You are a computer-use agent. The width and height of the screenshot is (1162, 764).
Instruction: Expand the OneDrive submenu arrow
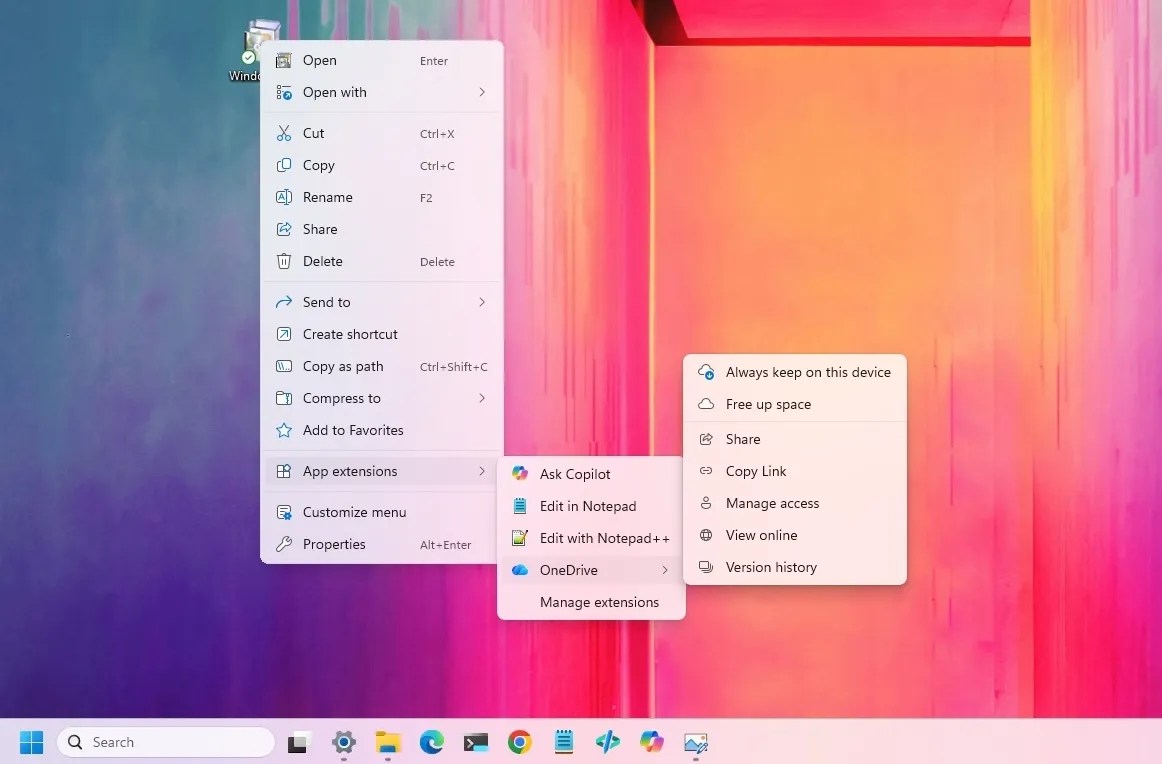click(x=665, y=570)
